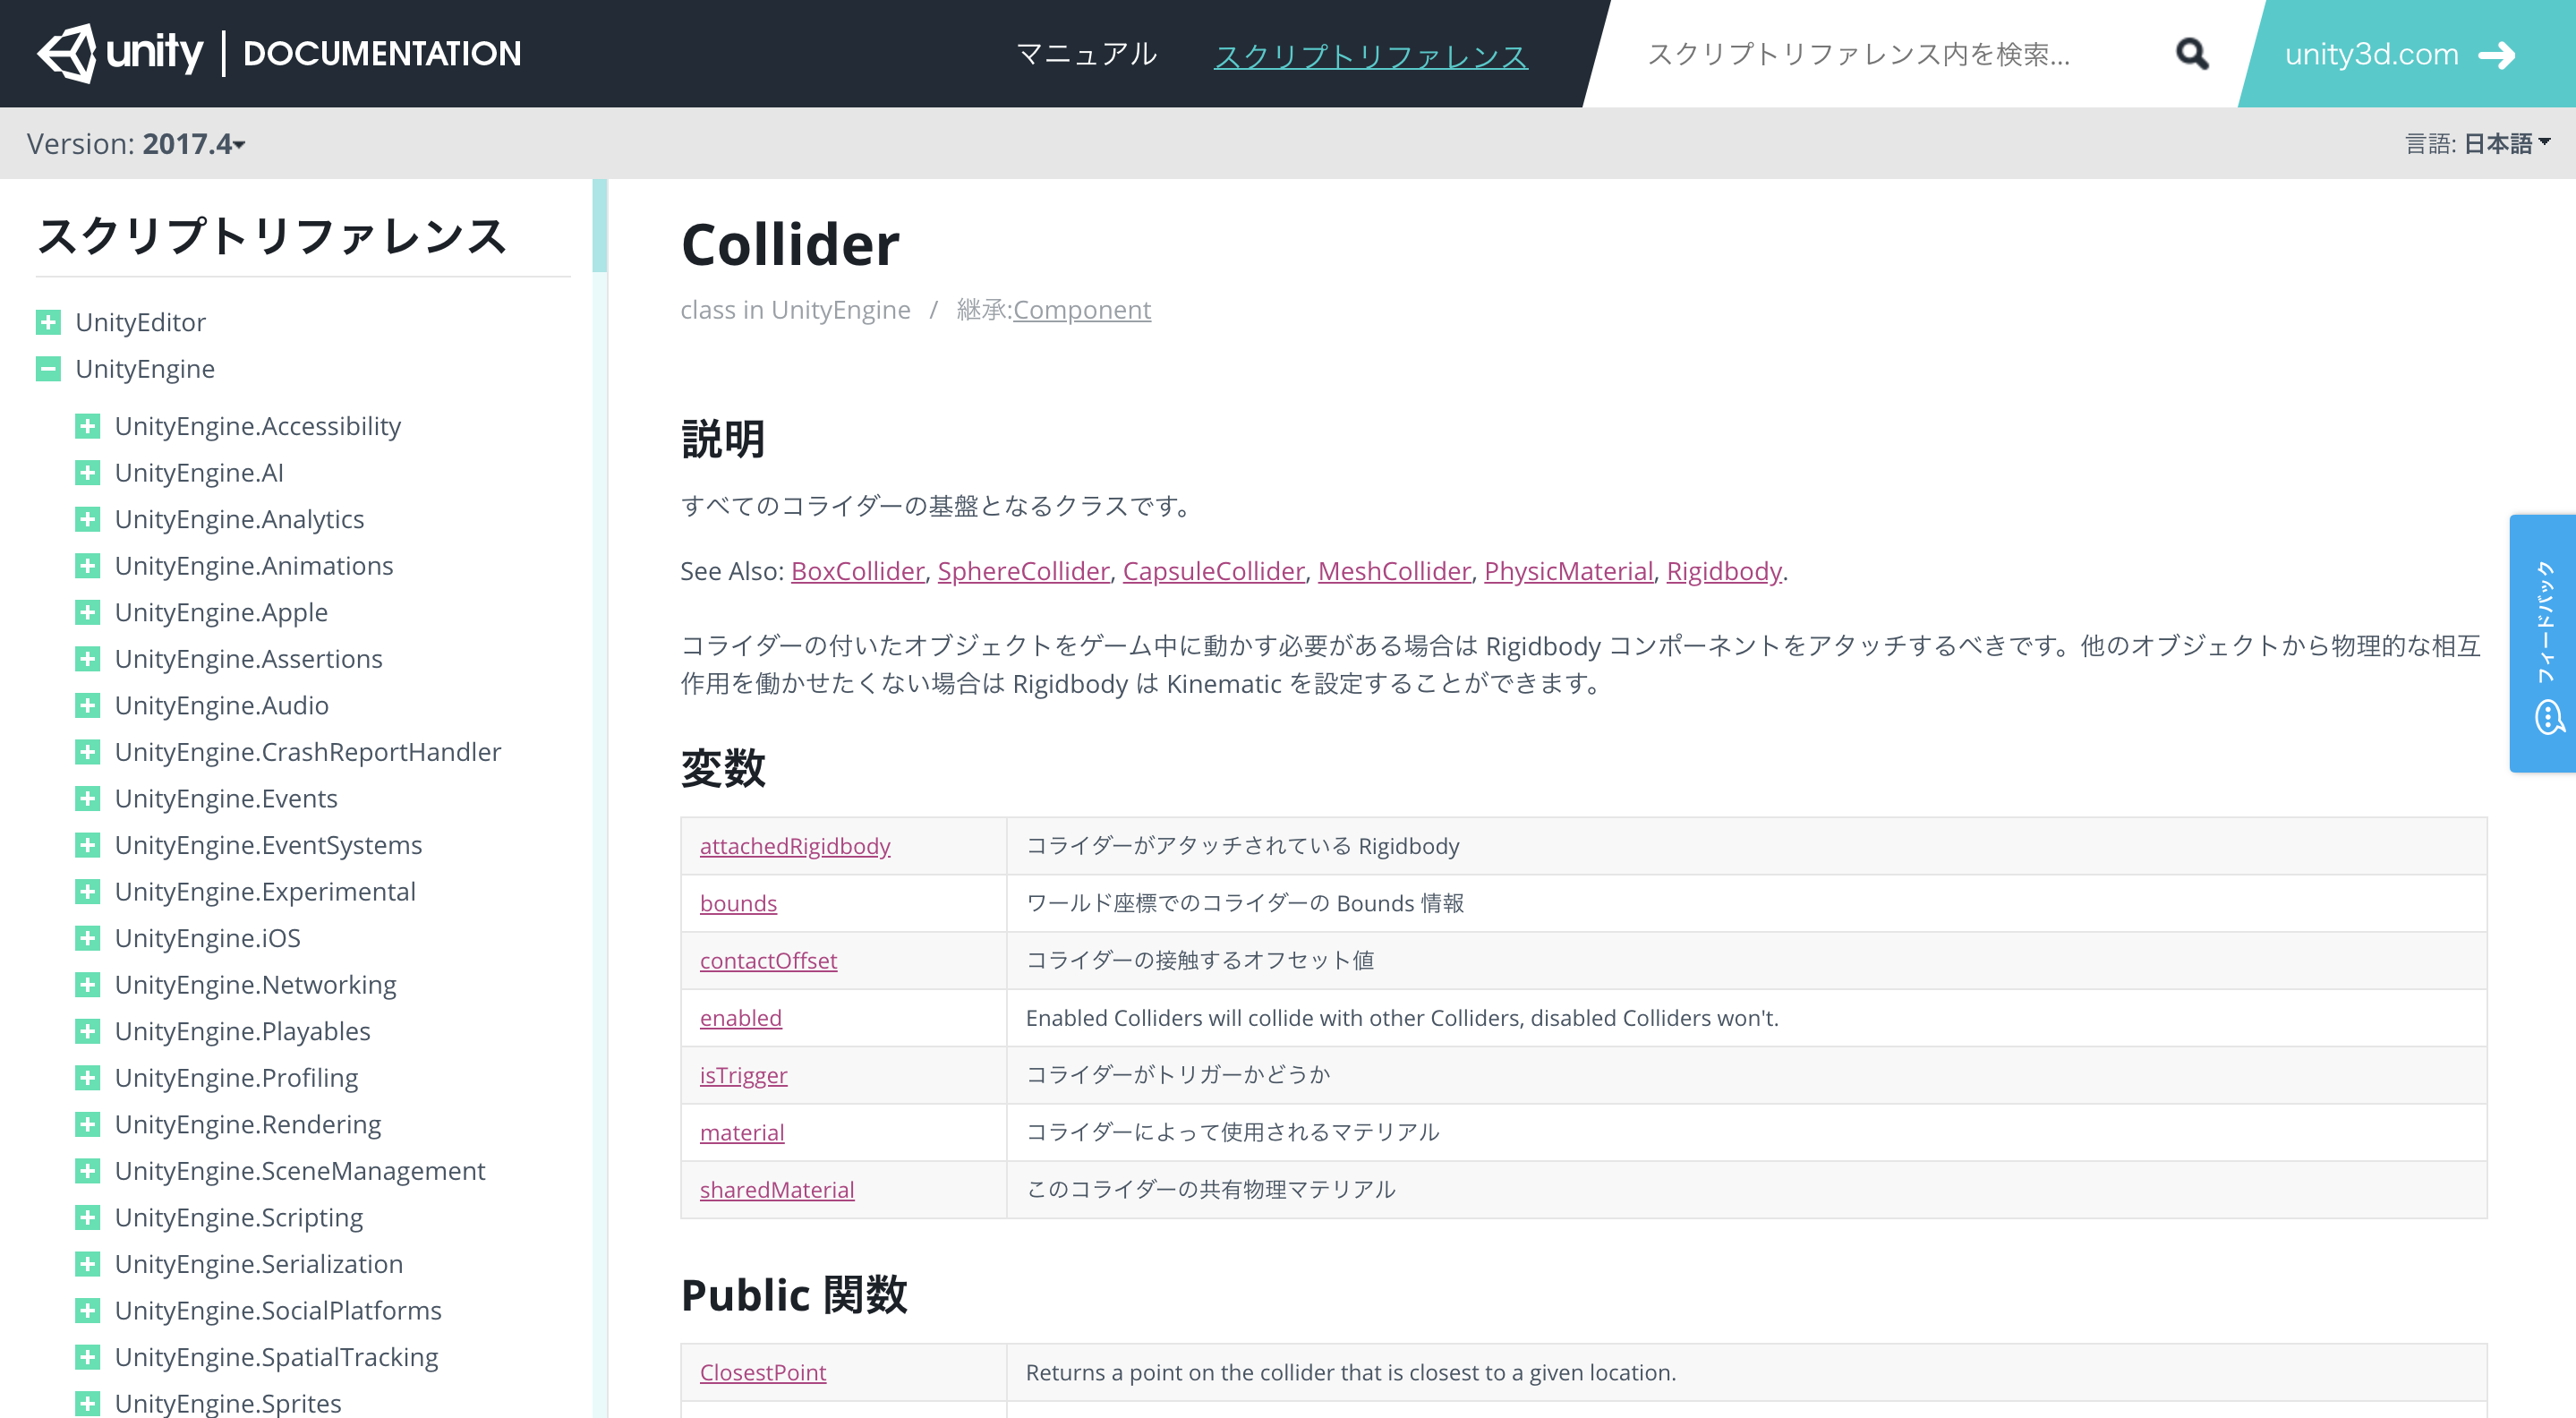Select the スクリプトリファレンス tab
Screen dimensions: 2576x1418
pos(1374,54)
